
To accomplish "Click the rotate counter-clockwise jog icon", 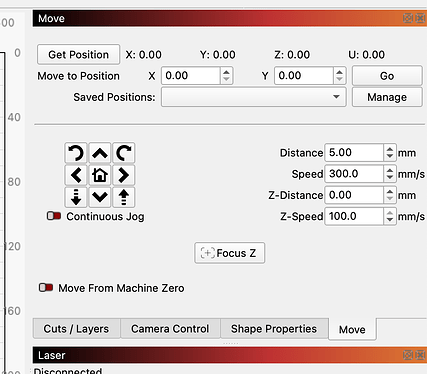I will [x=76, y=153].
